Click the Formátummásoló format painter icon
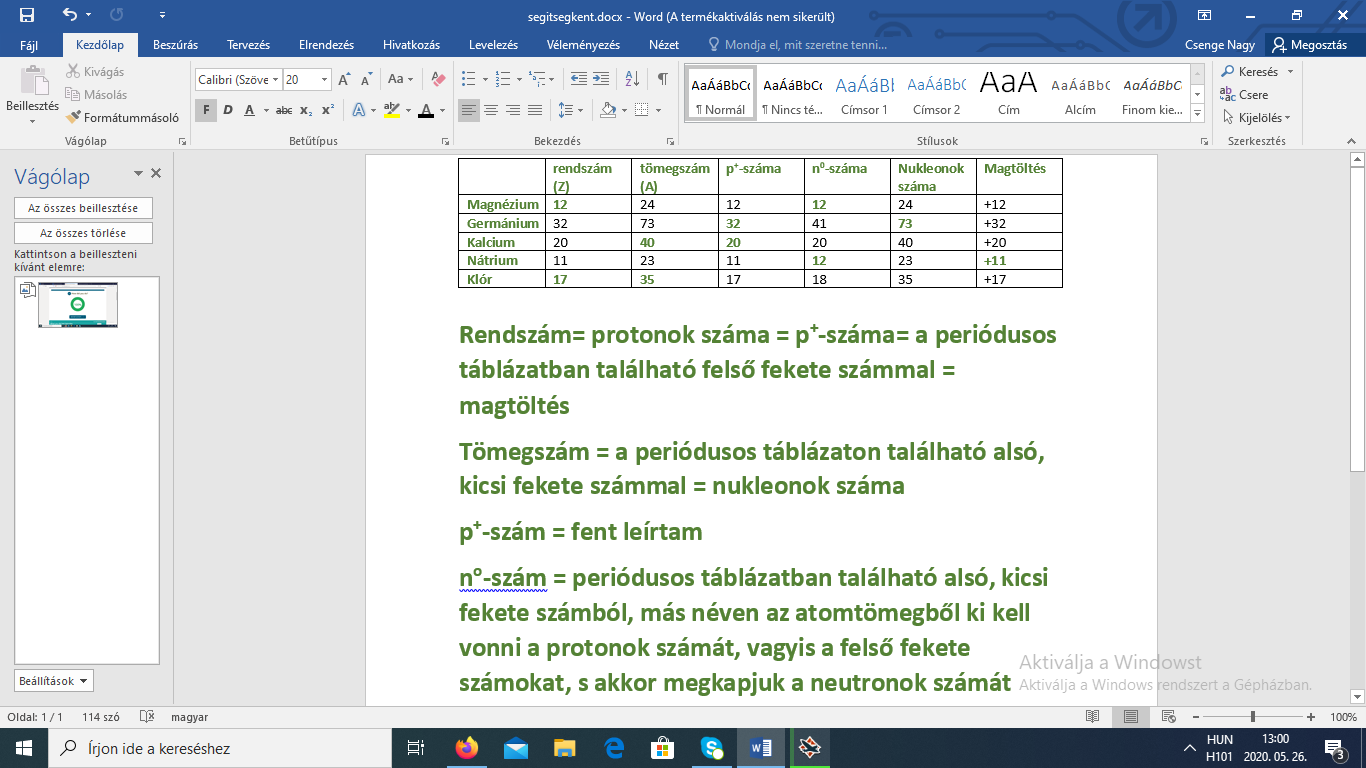 [x=73, y=118]
